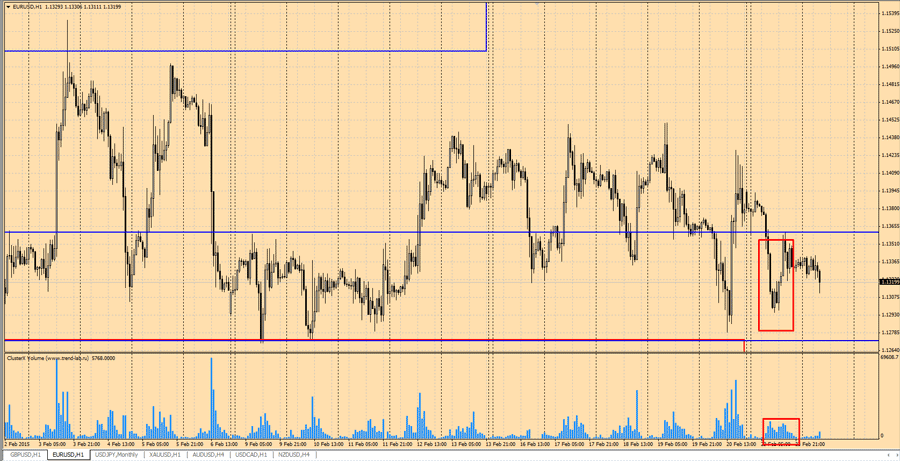Click the small arrow beside the EURUSD,H1 title
Screen dimensions: 900x461
point(8,7)
